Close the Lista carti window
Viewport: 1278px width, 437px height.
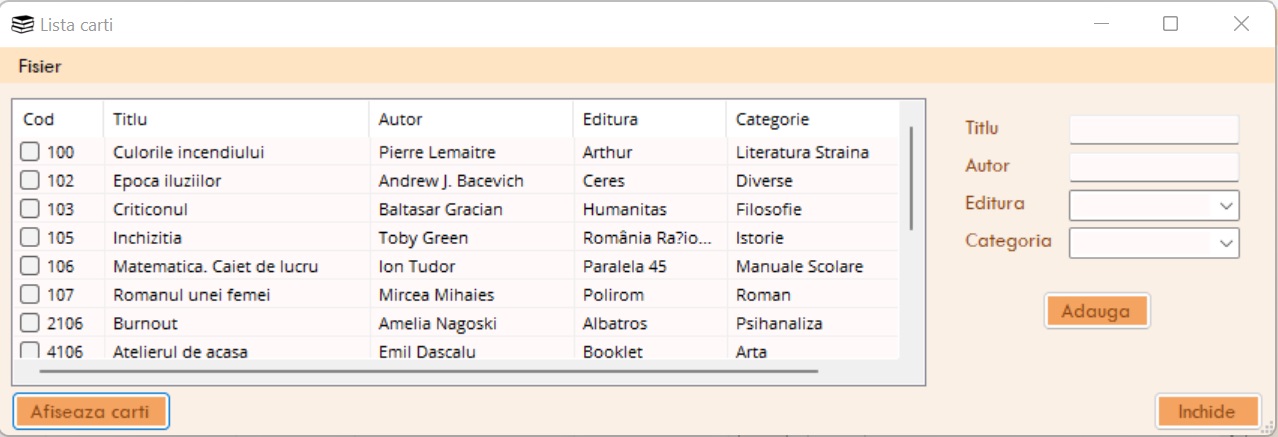1241,24
